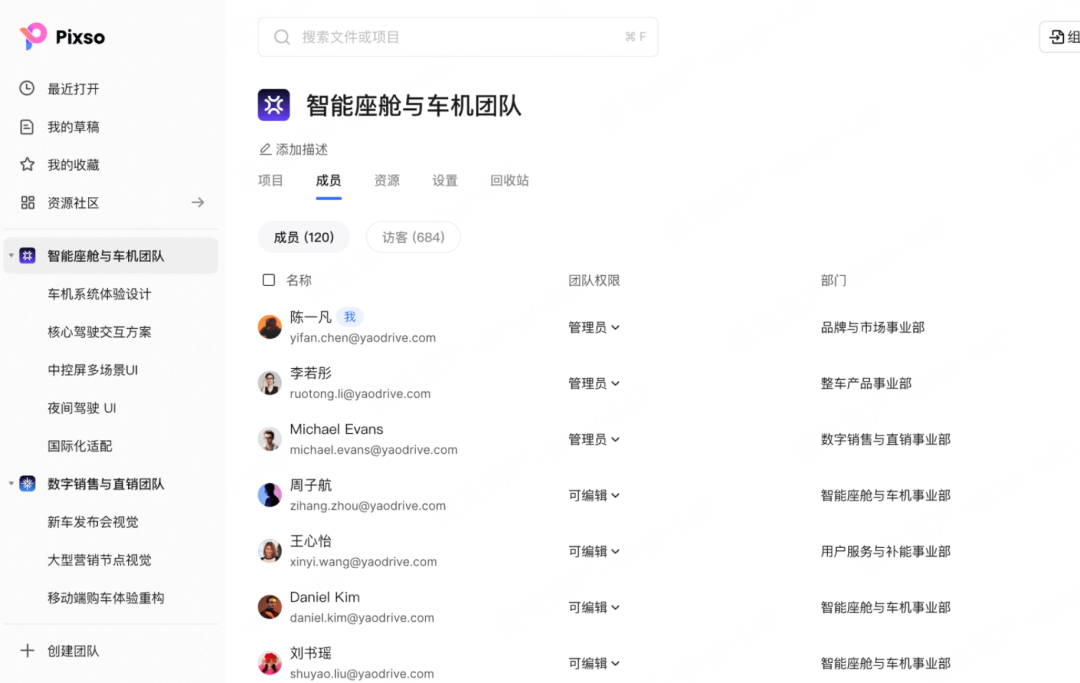Click 智能座舱与车机团队 sidebar team icon
The width and height of the screenshot is (1080, 683).
28,255
